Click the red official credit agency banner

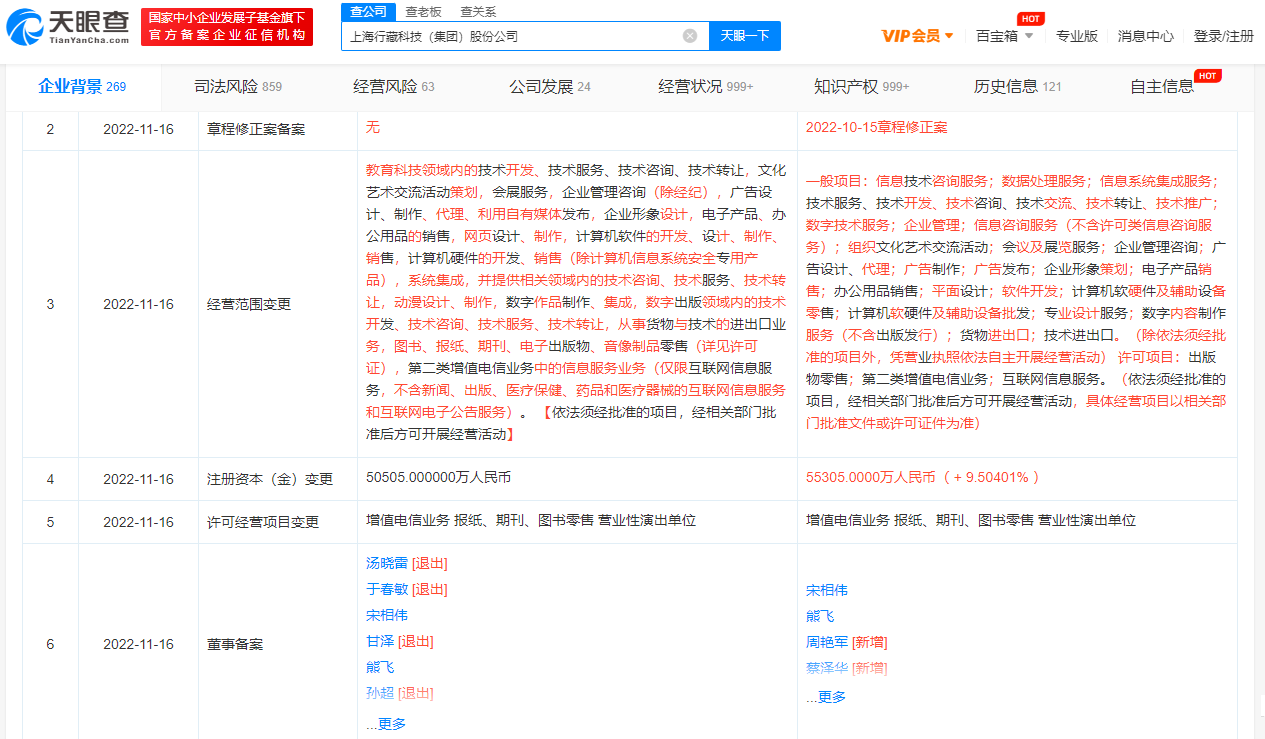tap(225, 27)
